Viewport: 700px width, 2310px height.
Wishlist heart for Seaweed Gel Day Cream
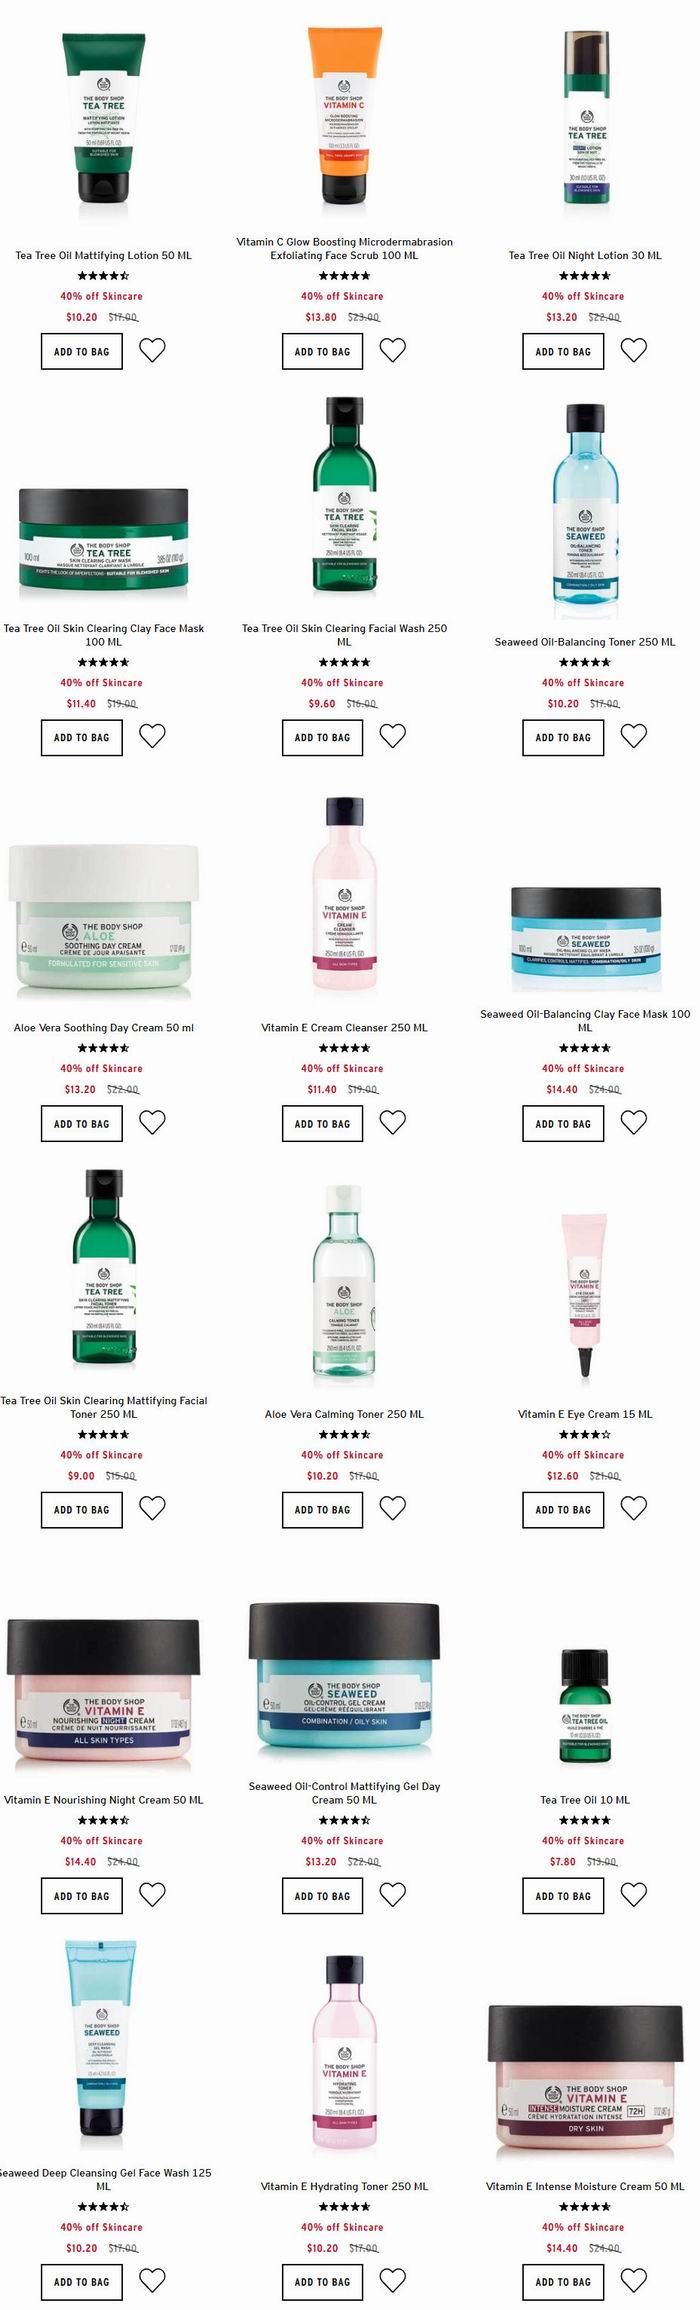(393, 1894)
